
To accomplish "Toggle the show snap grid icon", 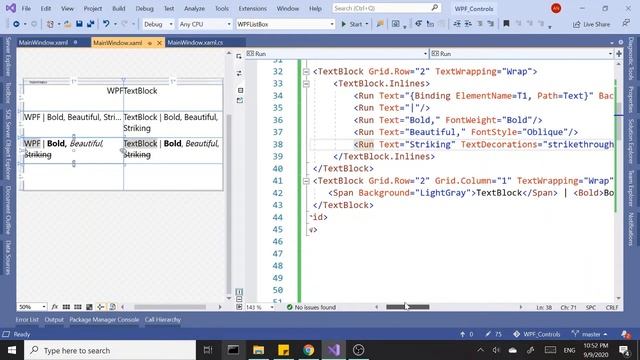I will click(x=66, y=307).
